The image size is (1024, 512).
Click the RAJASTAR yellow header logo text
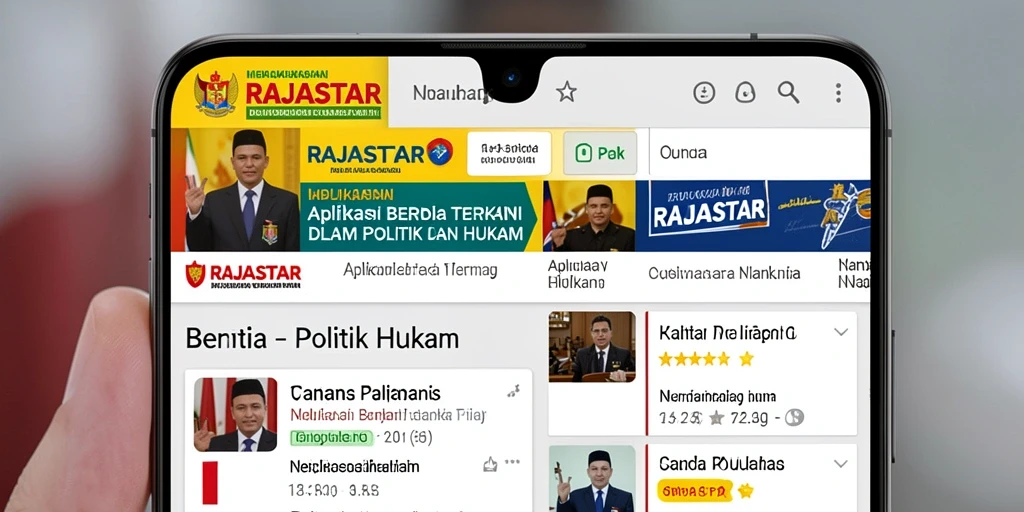pyautogui.click(x=313, y=93)
